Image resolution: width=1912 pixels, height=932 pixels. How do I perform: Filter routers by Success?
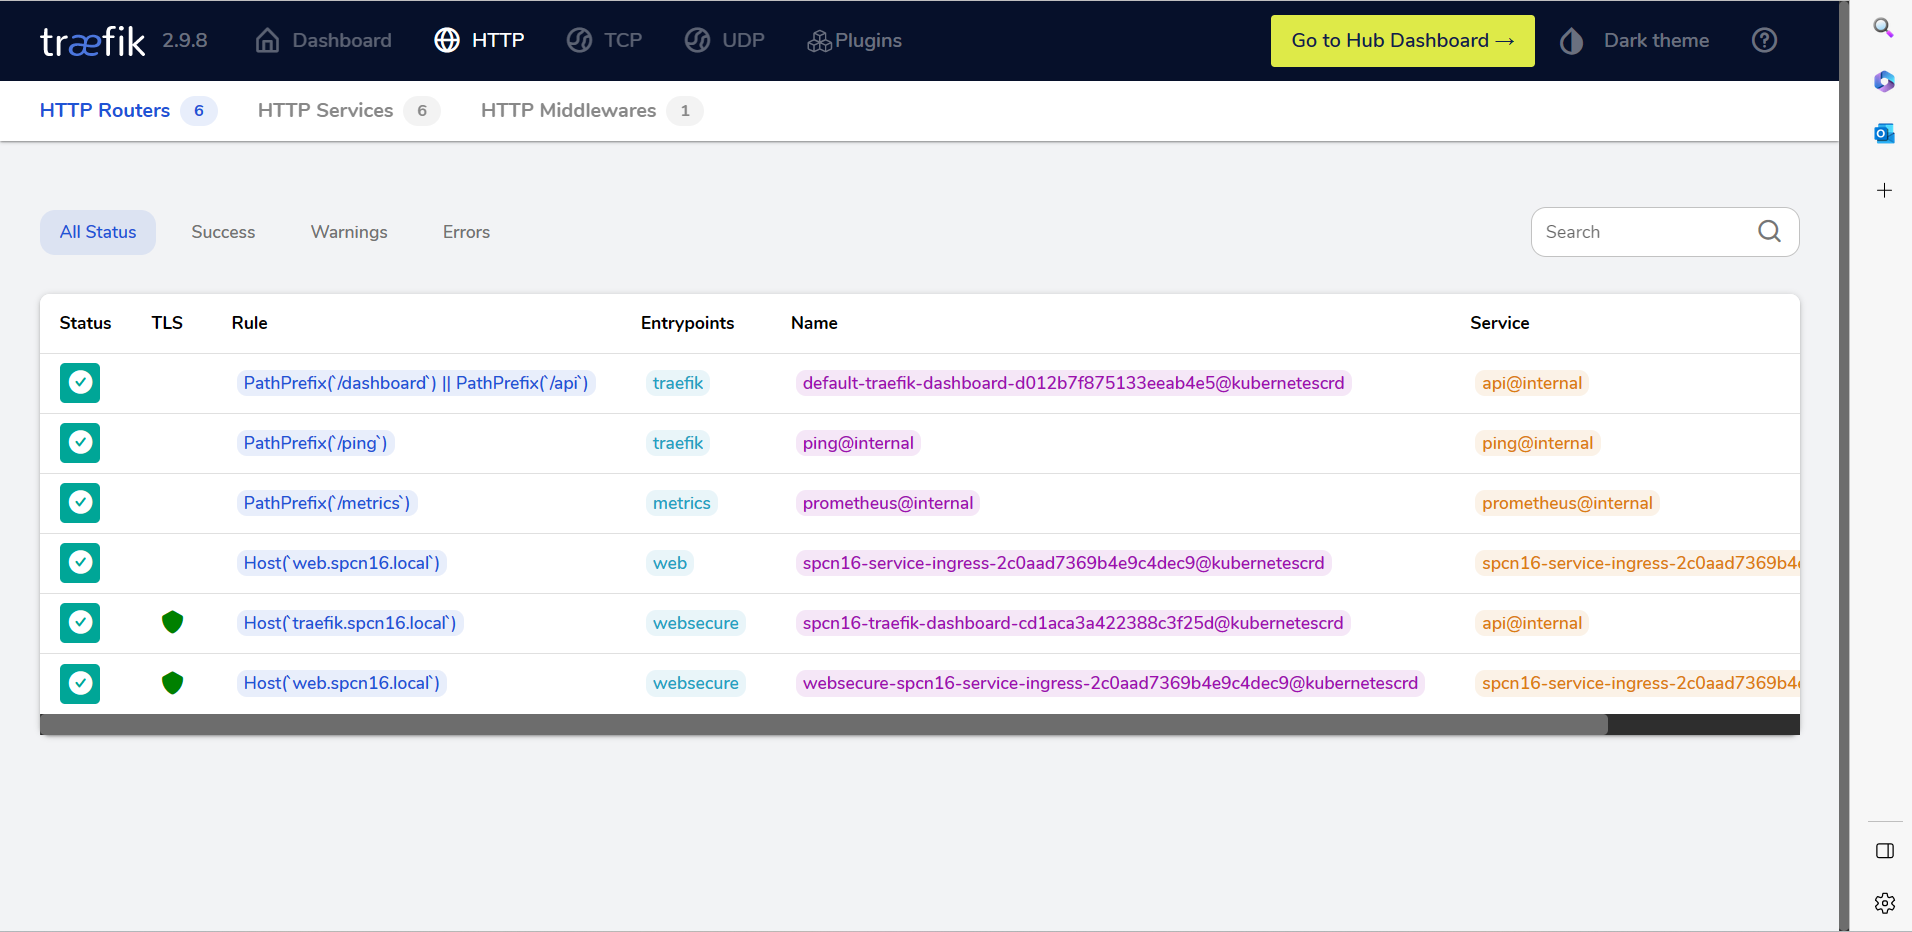223,232
